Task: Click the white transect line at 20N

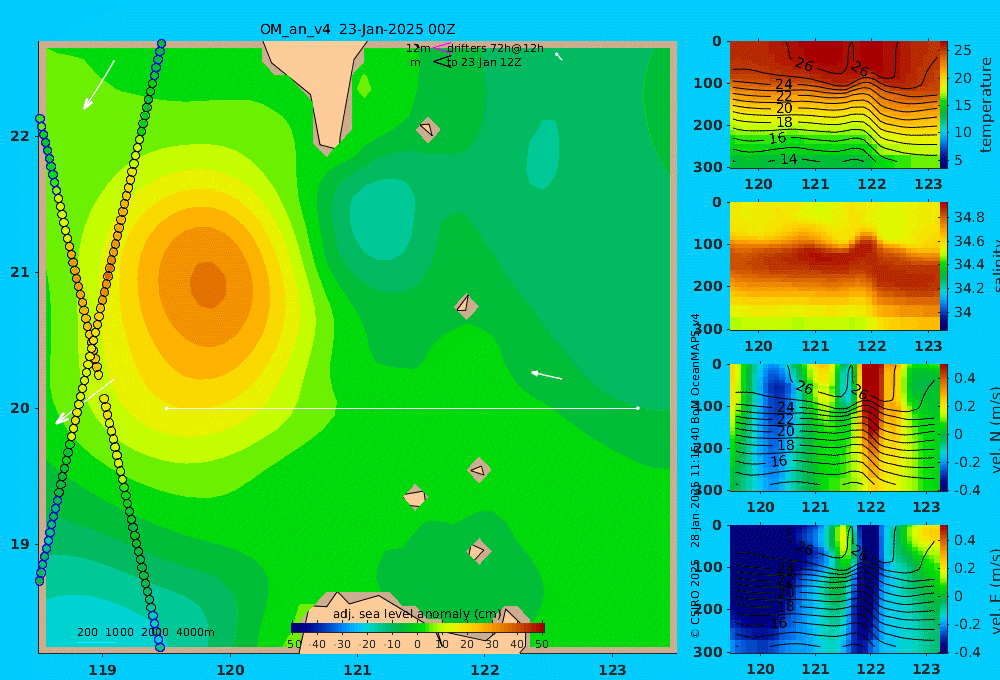Action: pyautogui.click(x=402, y=408)
